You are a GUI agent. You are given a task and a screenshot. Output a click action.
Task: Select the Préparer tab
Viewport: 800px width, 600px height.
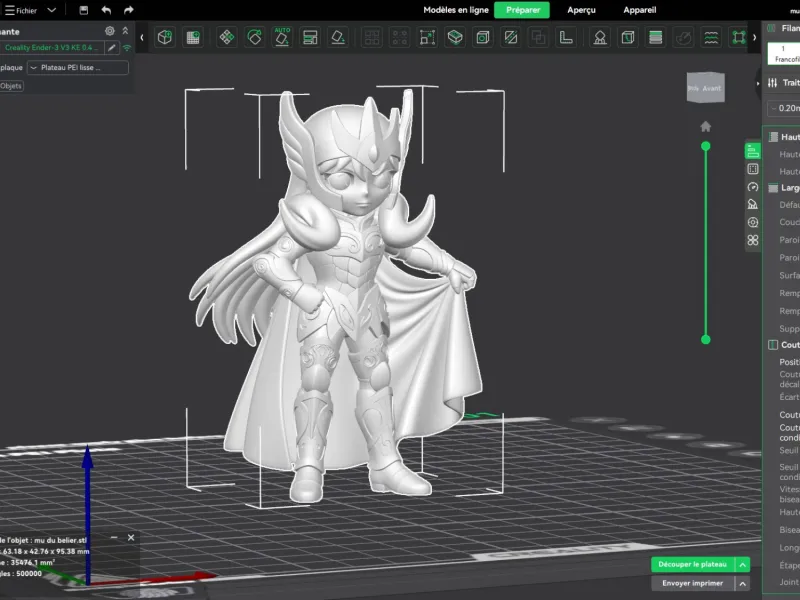tap(522, 10)
